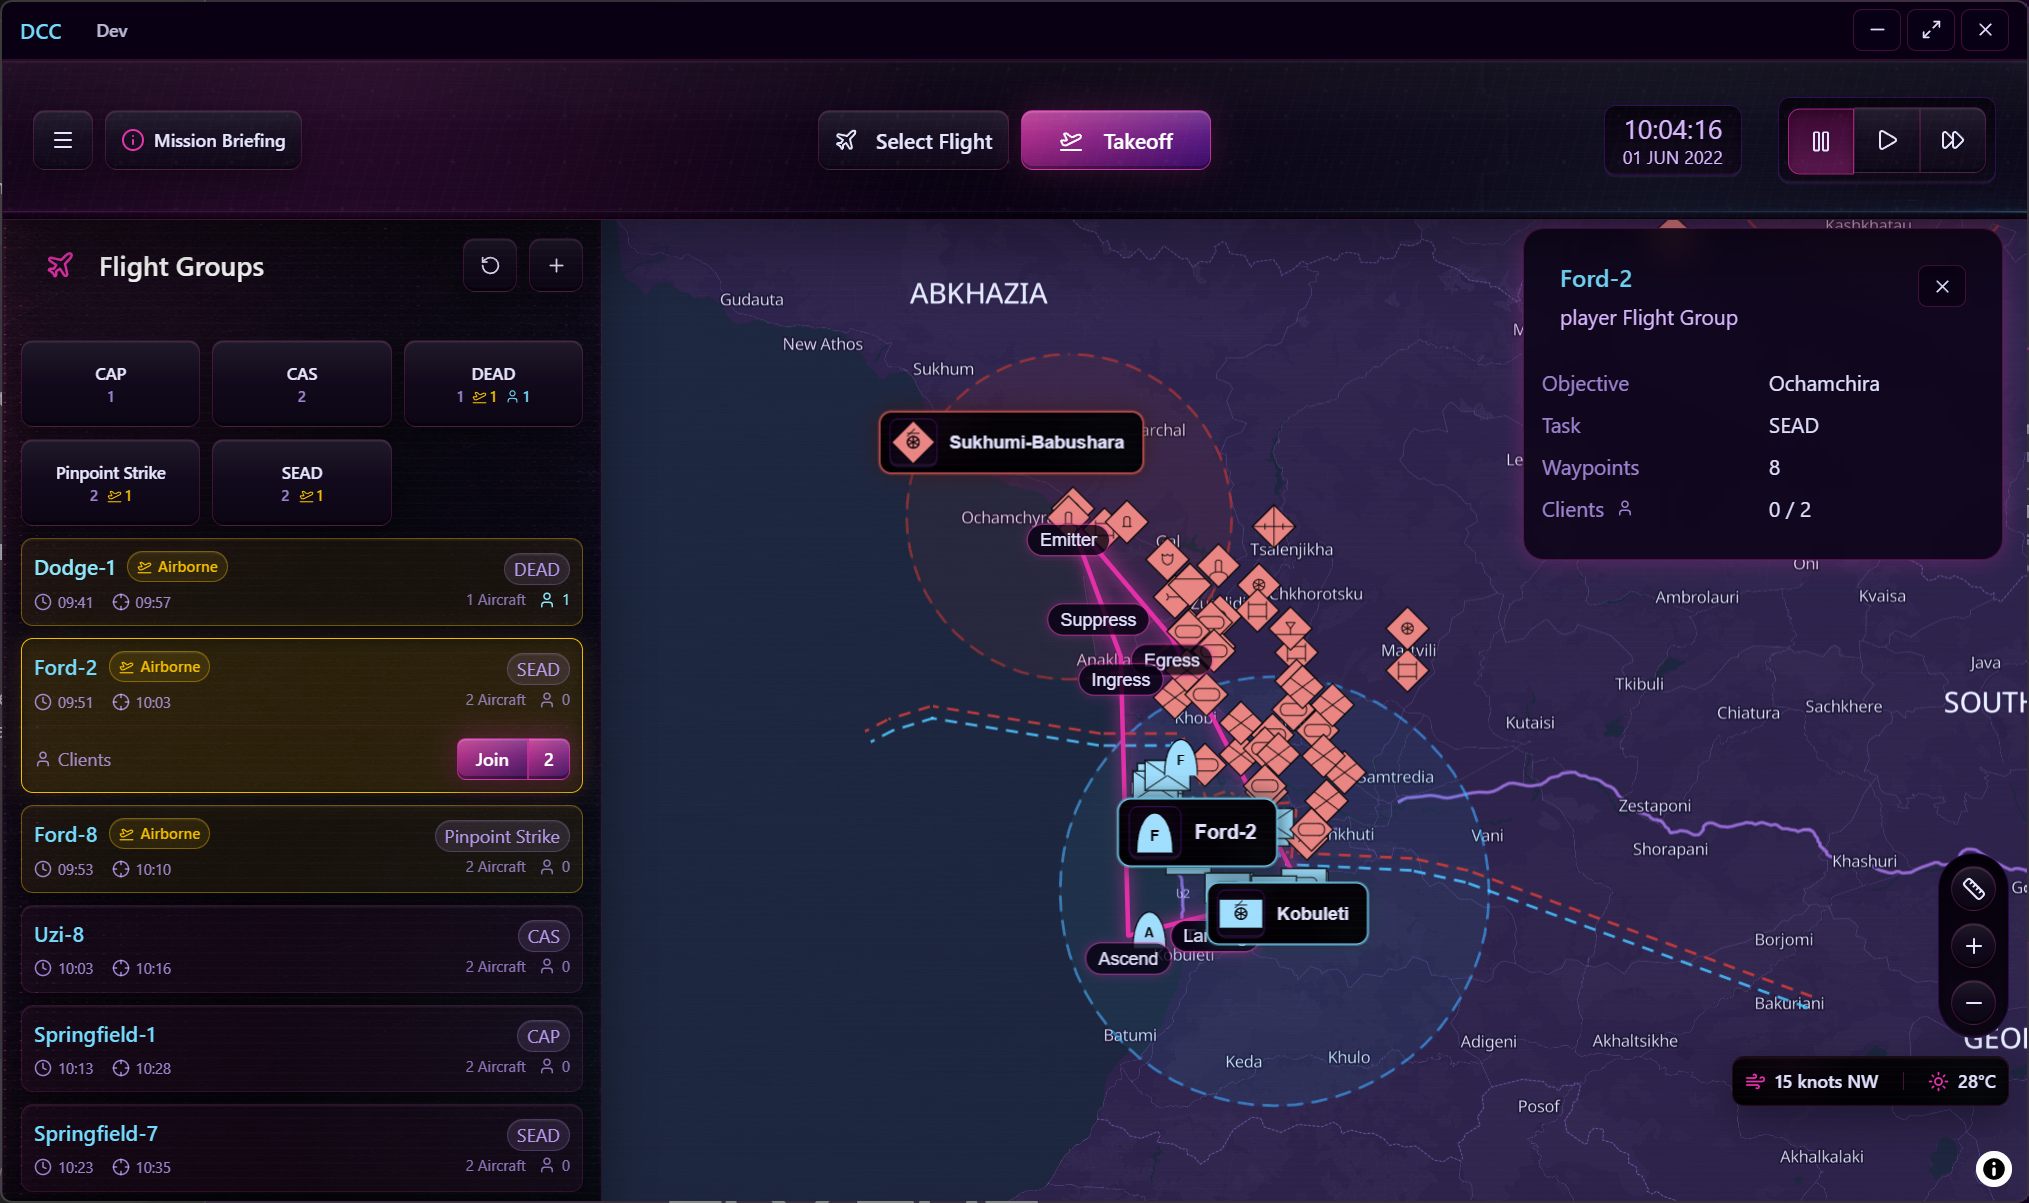The image size is (2029, 1203).
Task: Select the Egress waypoint label
Action: [1172, 660]
